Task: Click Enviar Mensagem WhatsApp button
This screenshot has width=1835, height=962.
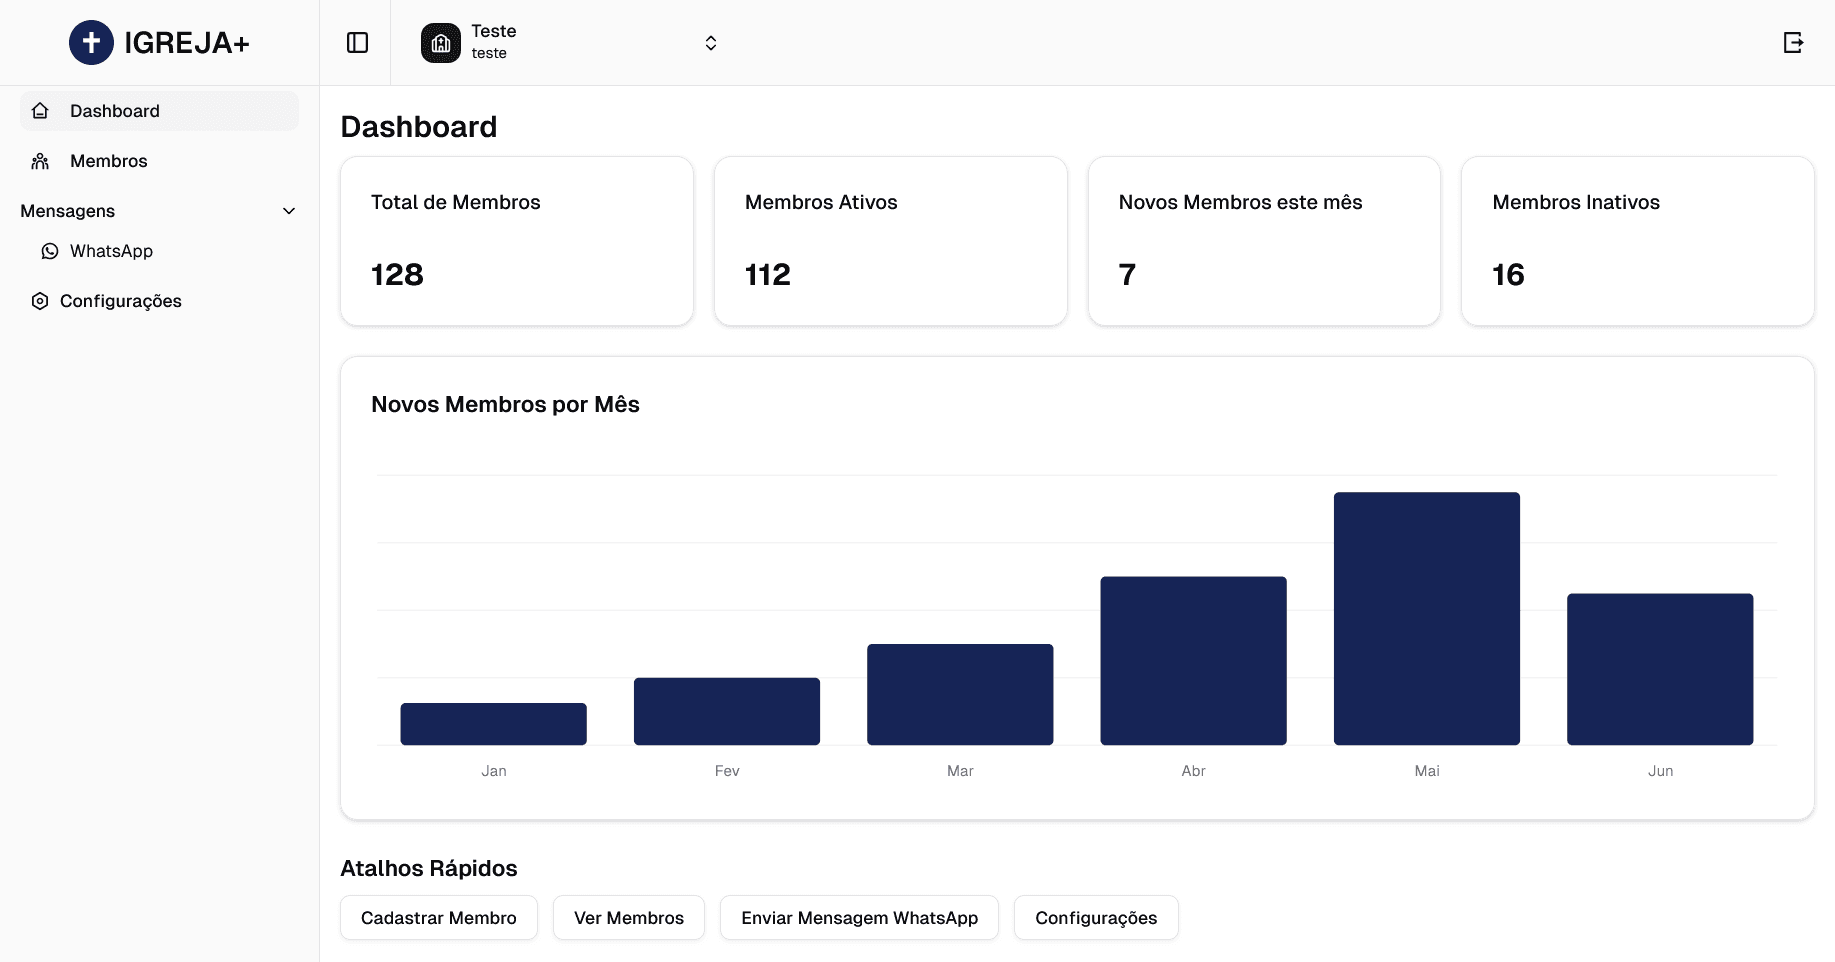Action: [859, 918]
